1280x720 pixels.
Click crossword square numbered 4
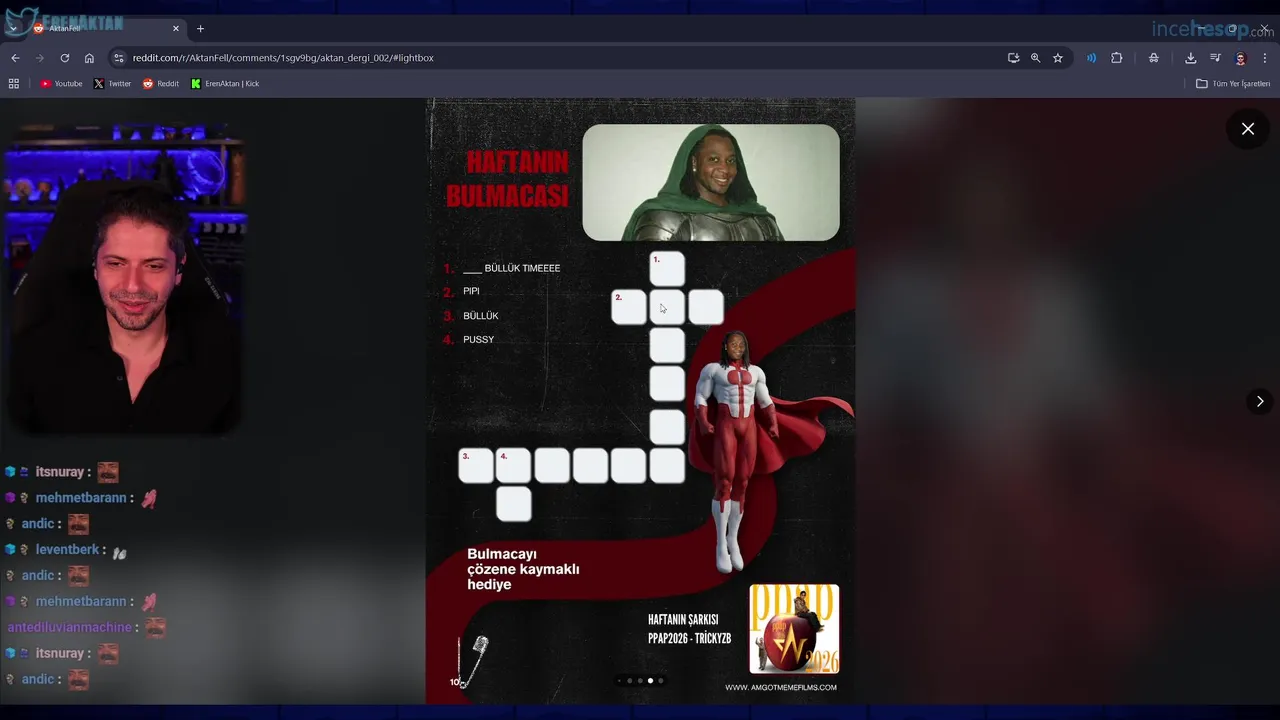514,466
